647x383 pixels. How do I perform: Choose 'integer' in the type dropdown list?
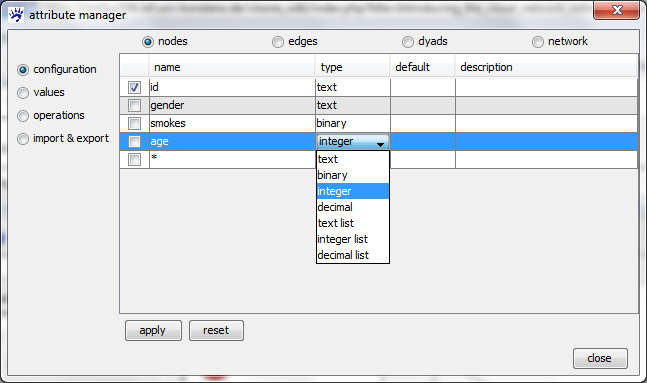pos(353,192)
